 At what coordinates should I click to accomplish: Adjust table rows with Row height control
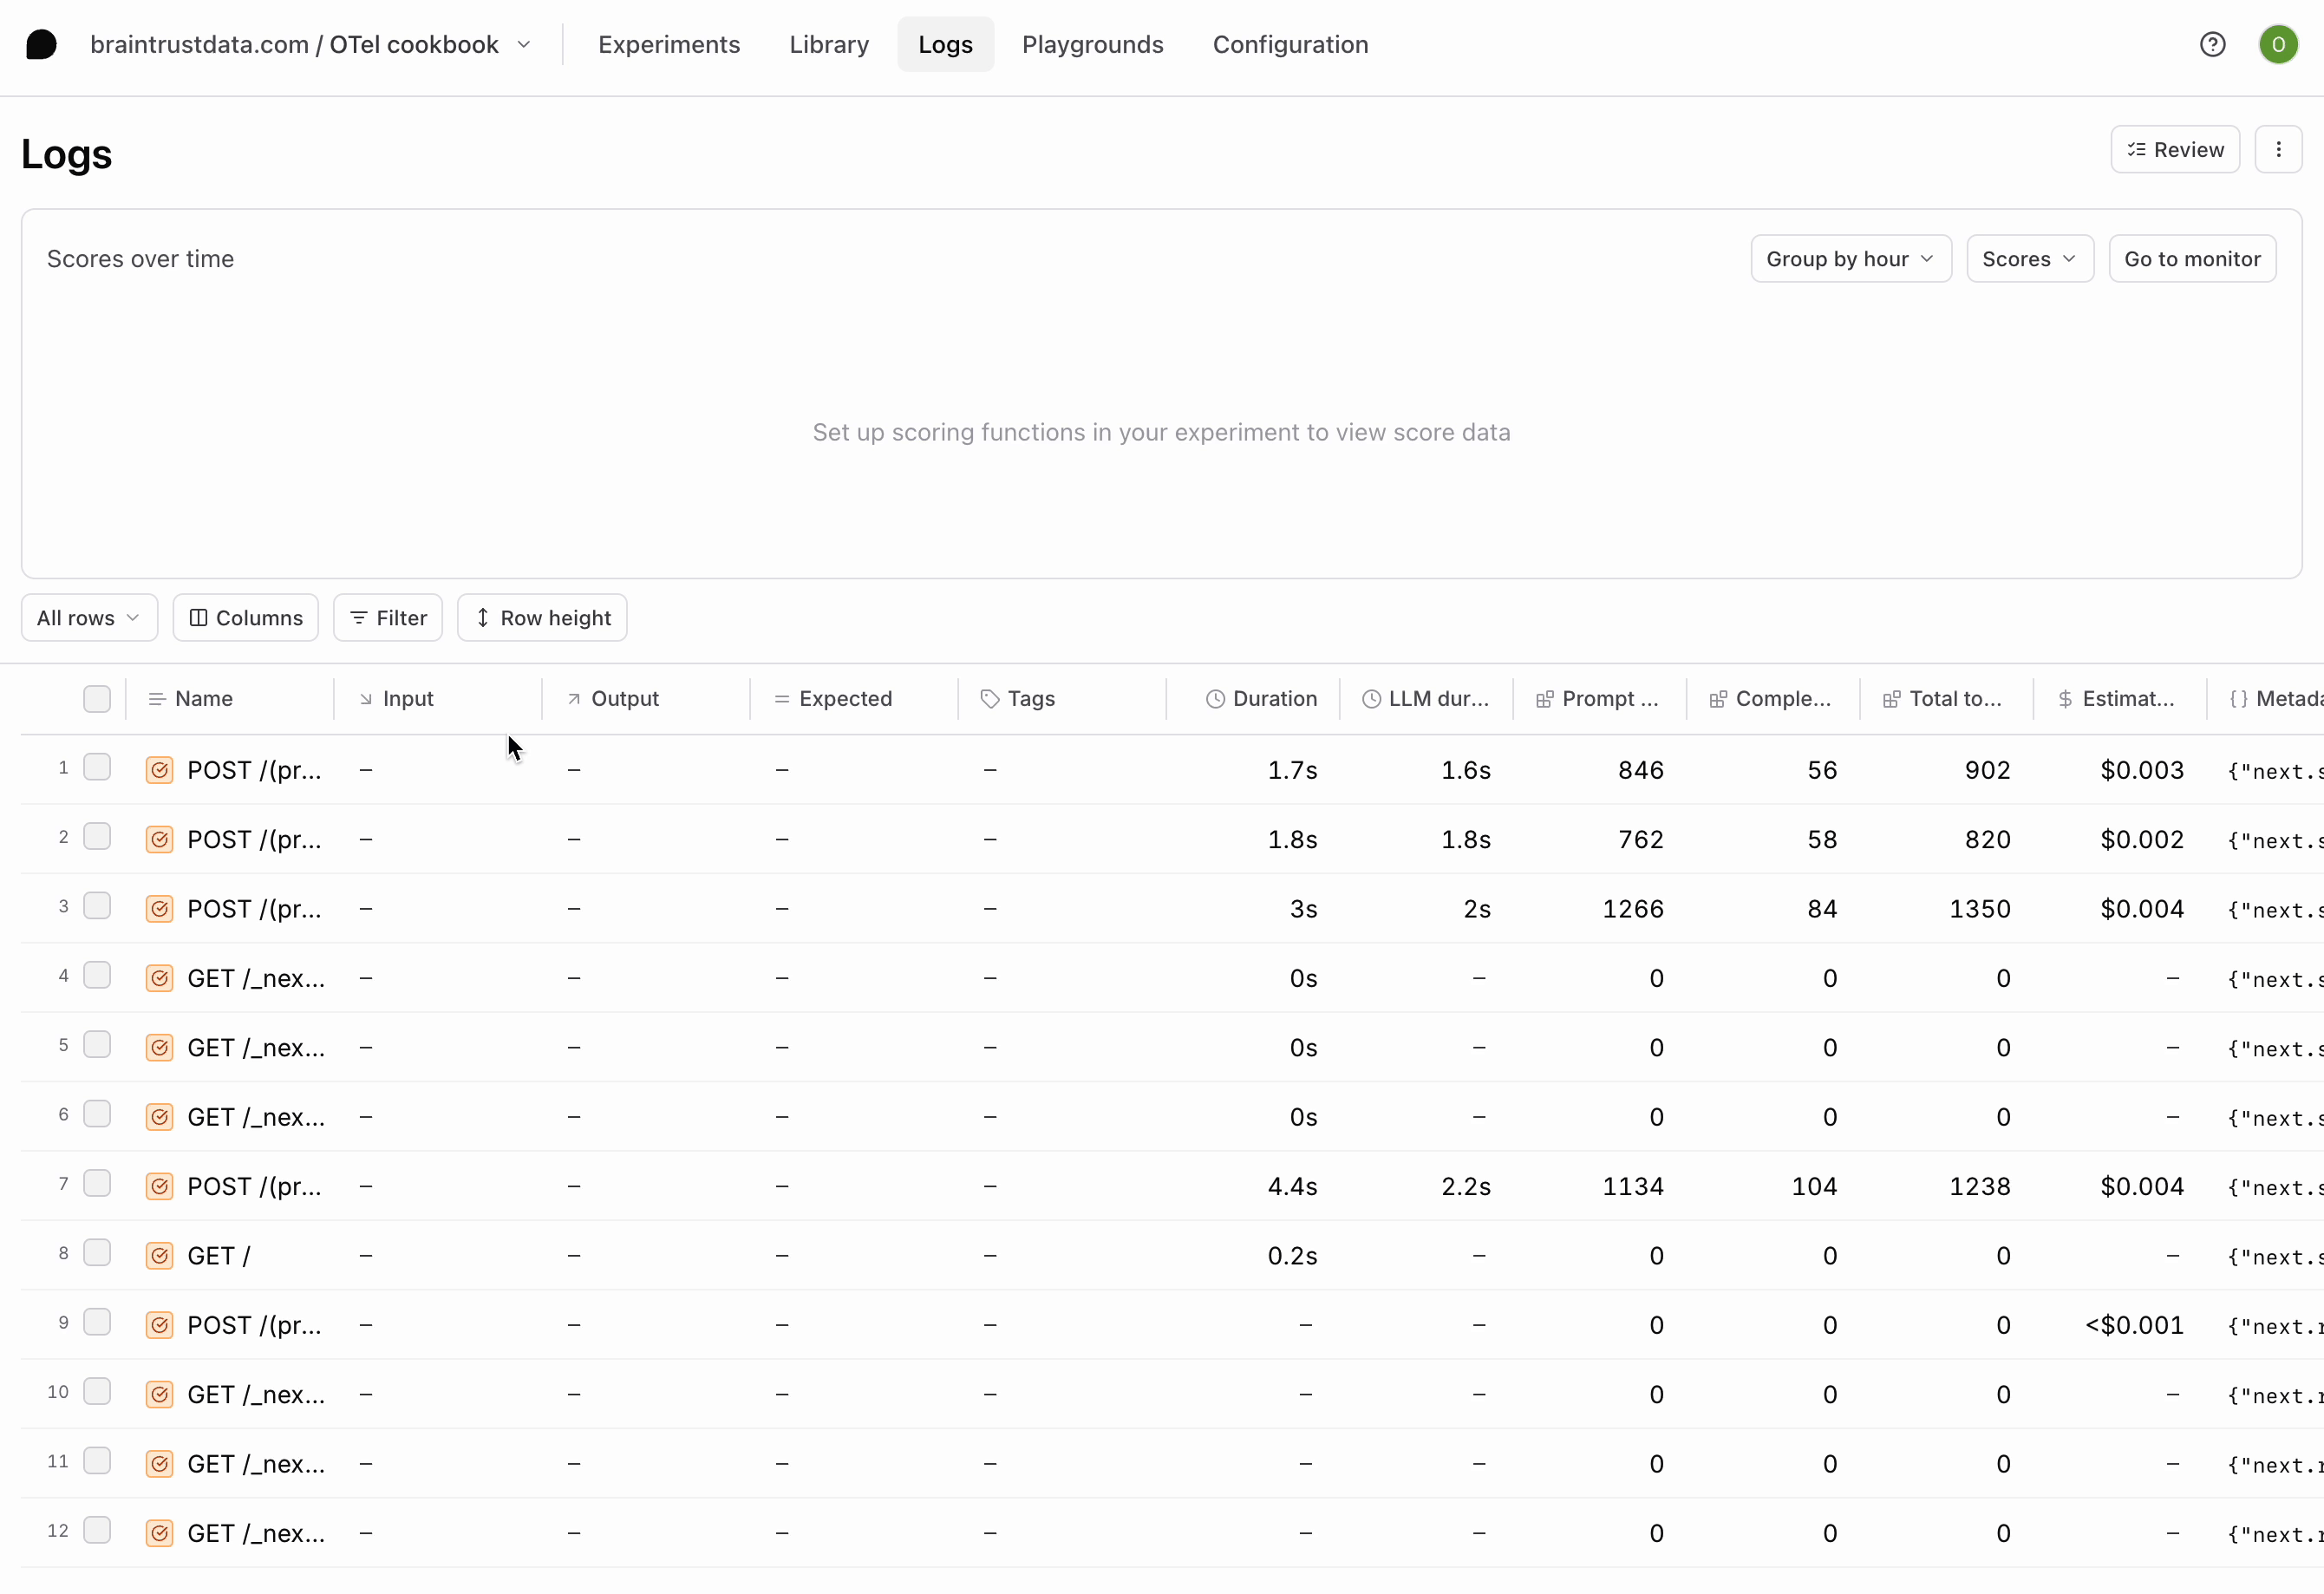point(542,617)
